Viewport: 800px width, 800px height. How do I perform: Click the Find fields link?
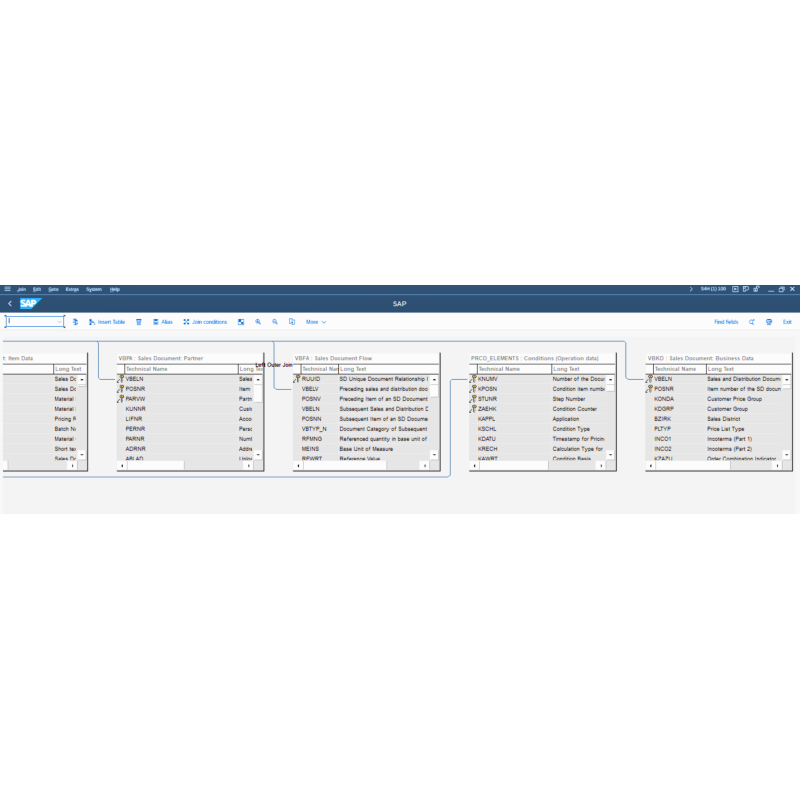(726, 321)
